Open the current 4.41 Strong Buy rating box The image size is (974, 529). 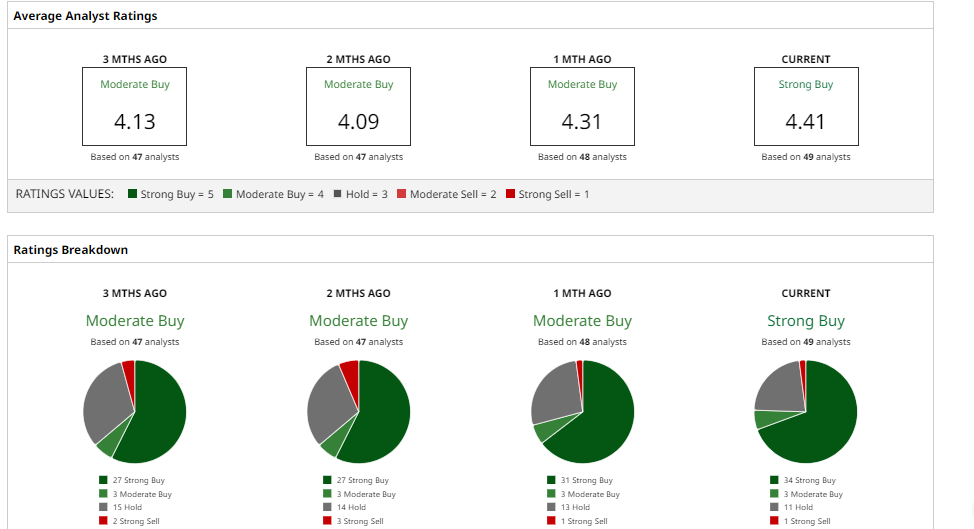tap(806, 107)
